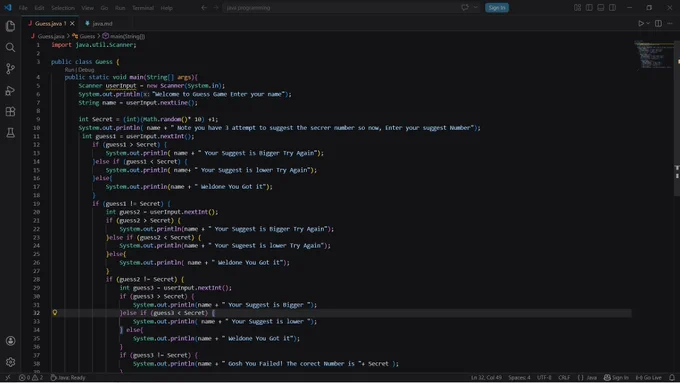
Task: Click "public class Guess" on line 3
Action: tap(82, 62)
